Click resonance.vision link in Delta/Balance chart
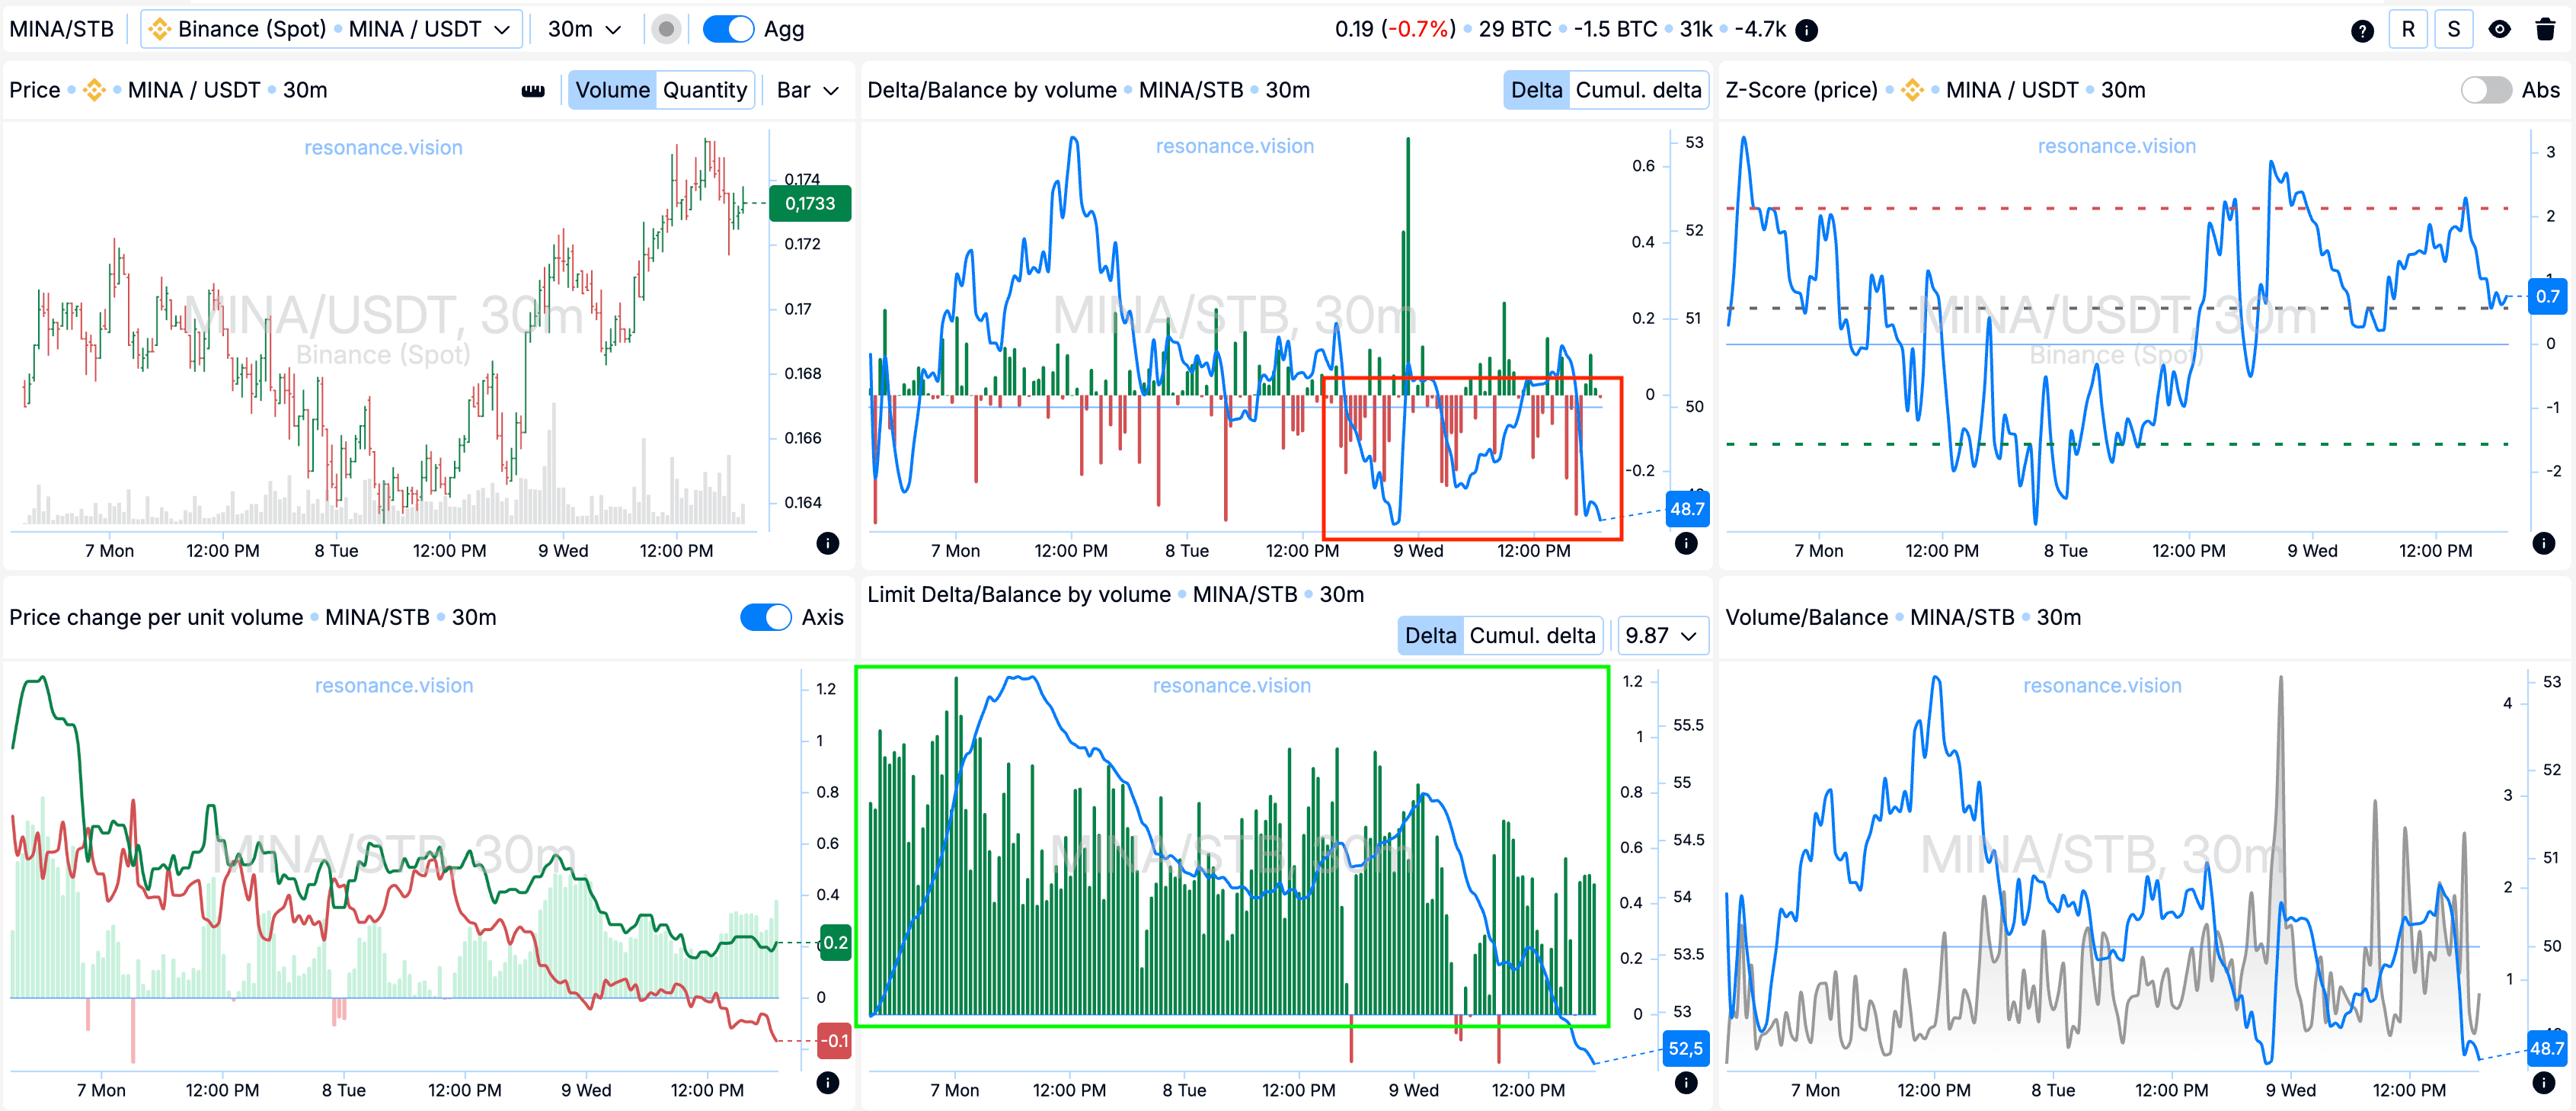Image resolution: width=2576 pixels, height=1111 pixels. pyautogui.click(x=1235, y=146)
